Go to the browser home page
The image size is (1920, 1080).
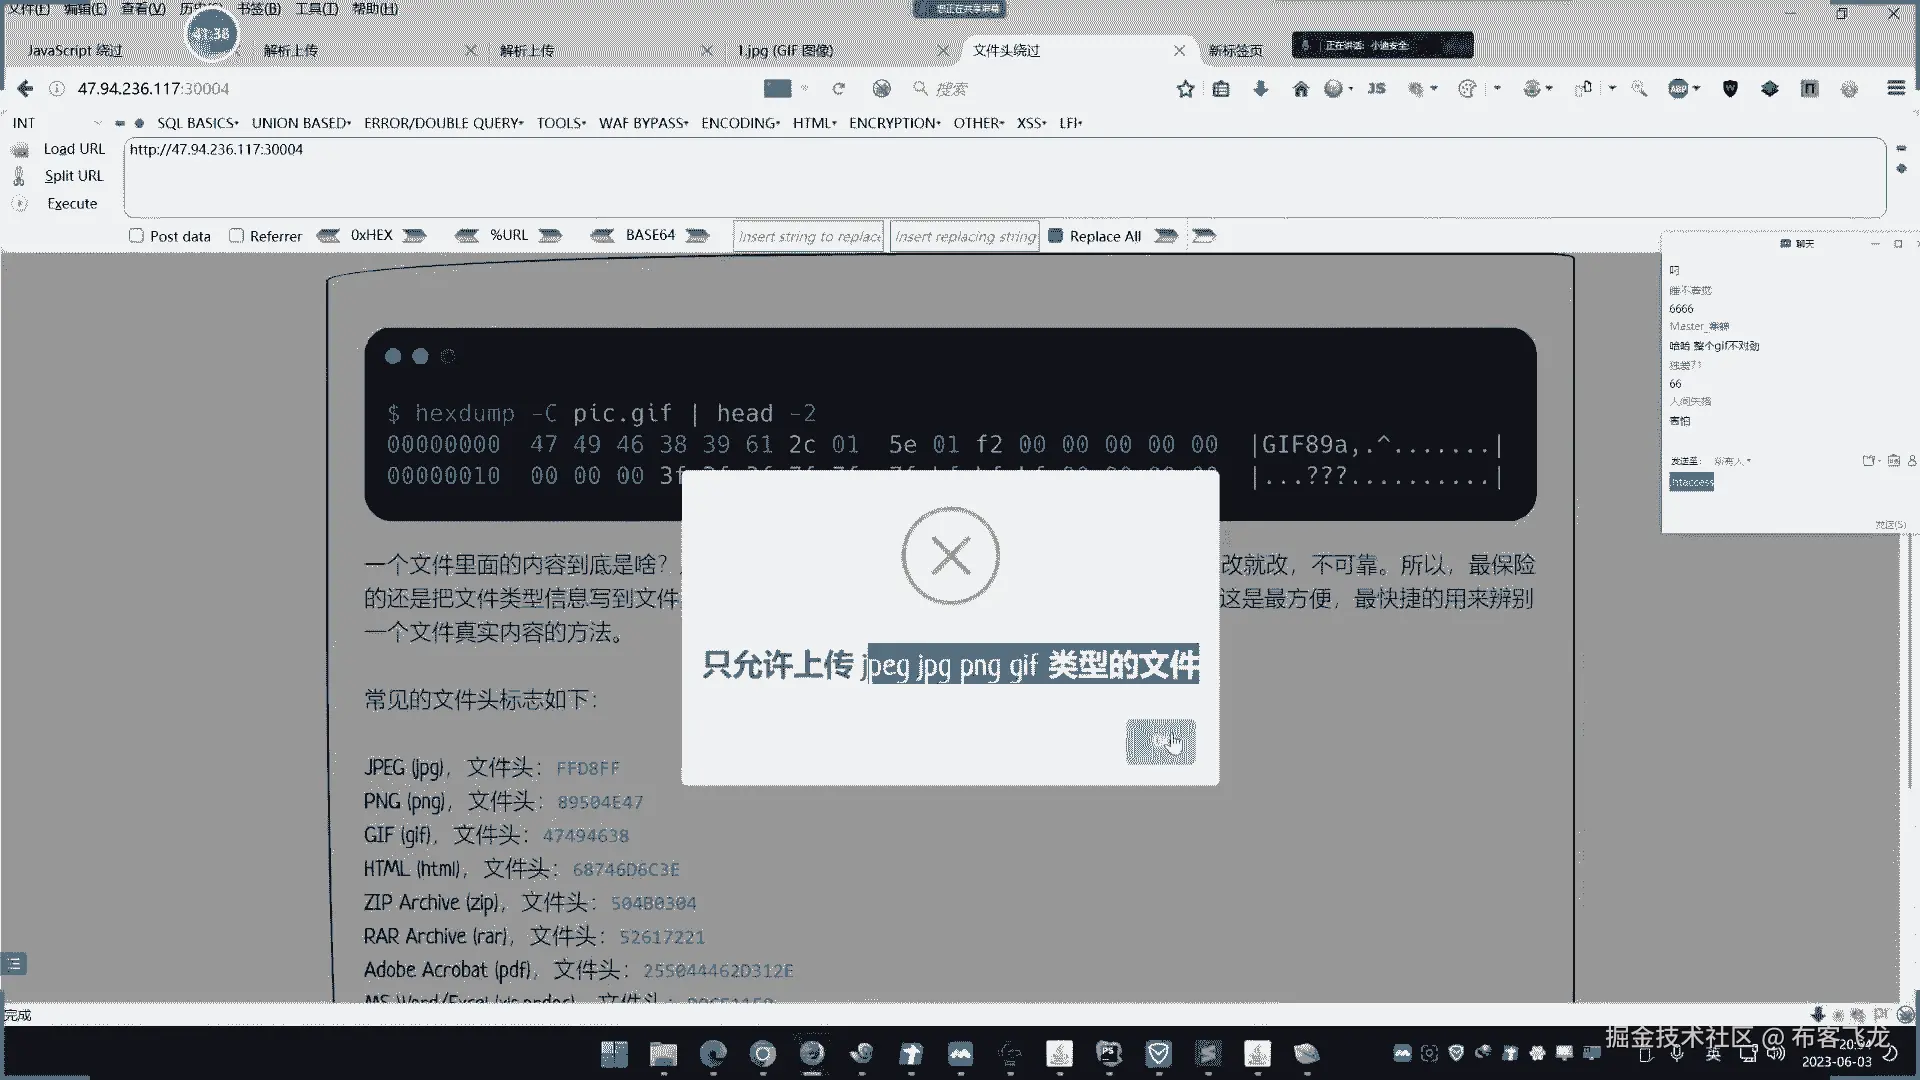pos(1300,89)
